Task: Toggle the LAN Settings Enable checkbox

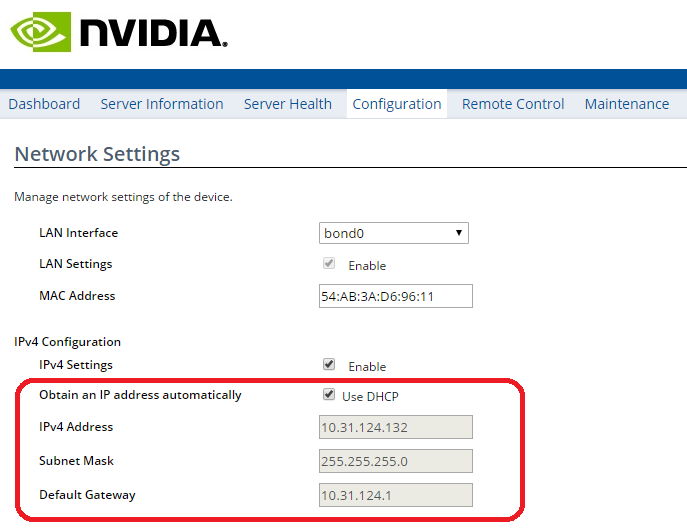Action: [328, 264]
